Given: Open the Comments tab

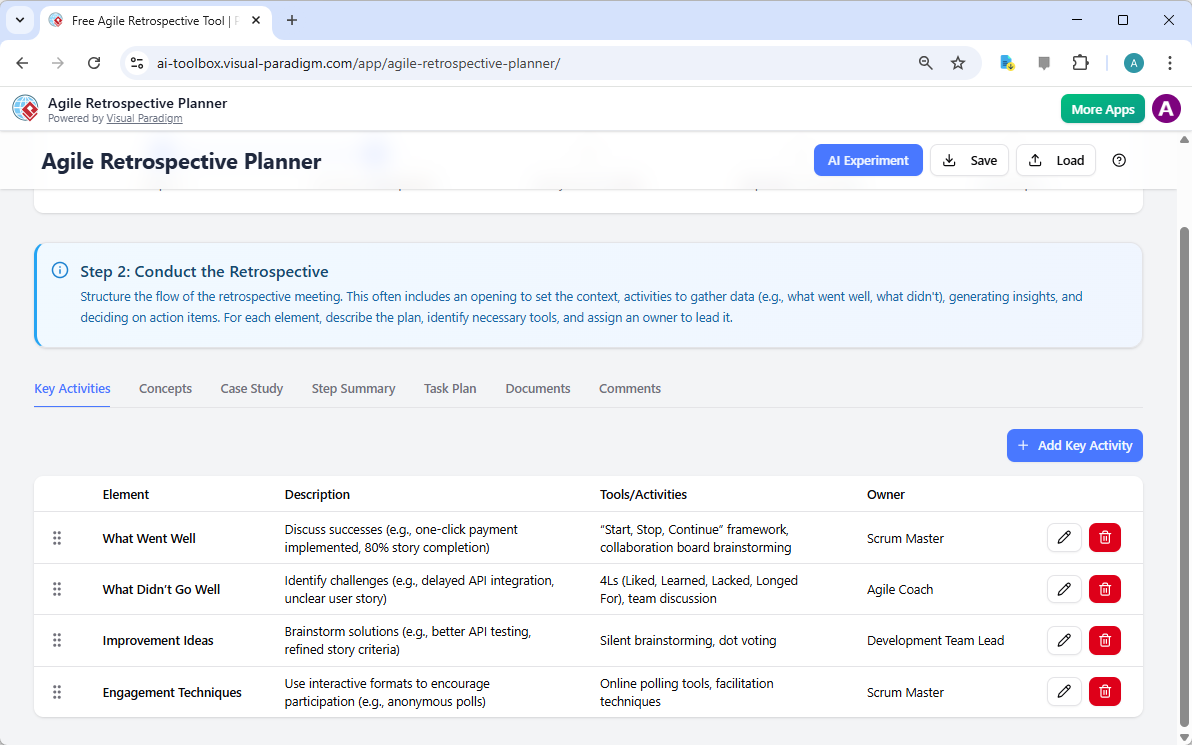Looking at the screenshot, I should coord(630,388).
